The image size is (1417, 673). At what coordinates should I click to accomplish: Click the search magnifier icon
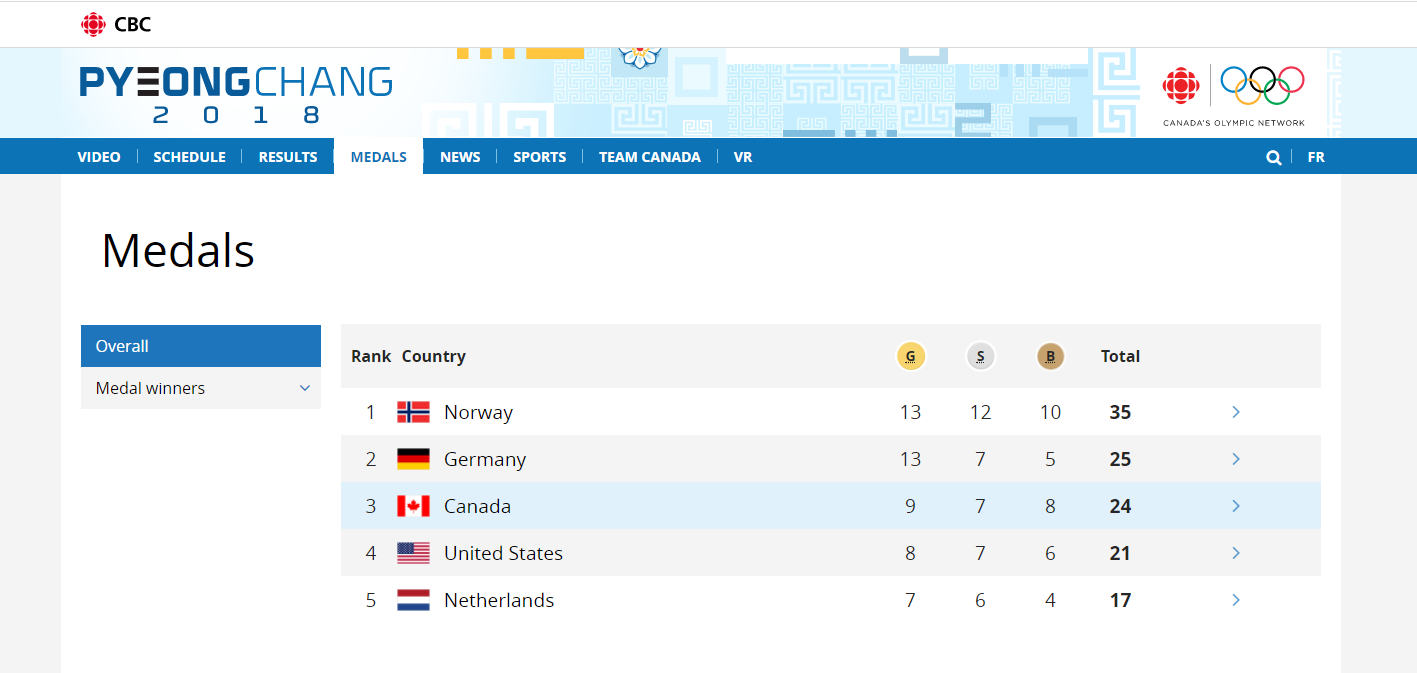pos(1273,157)
